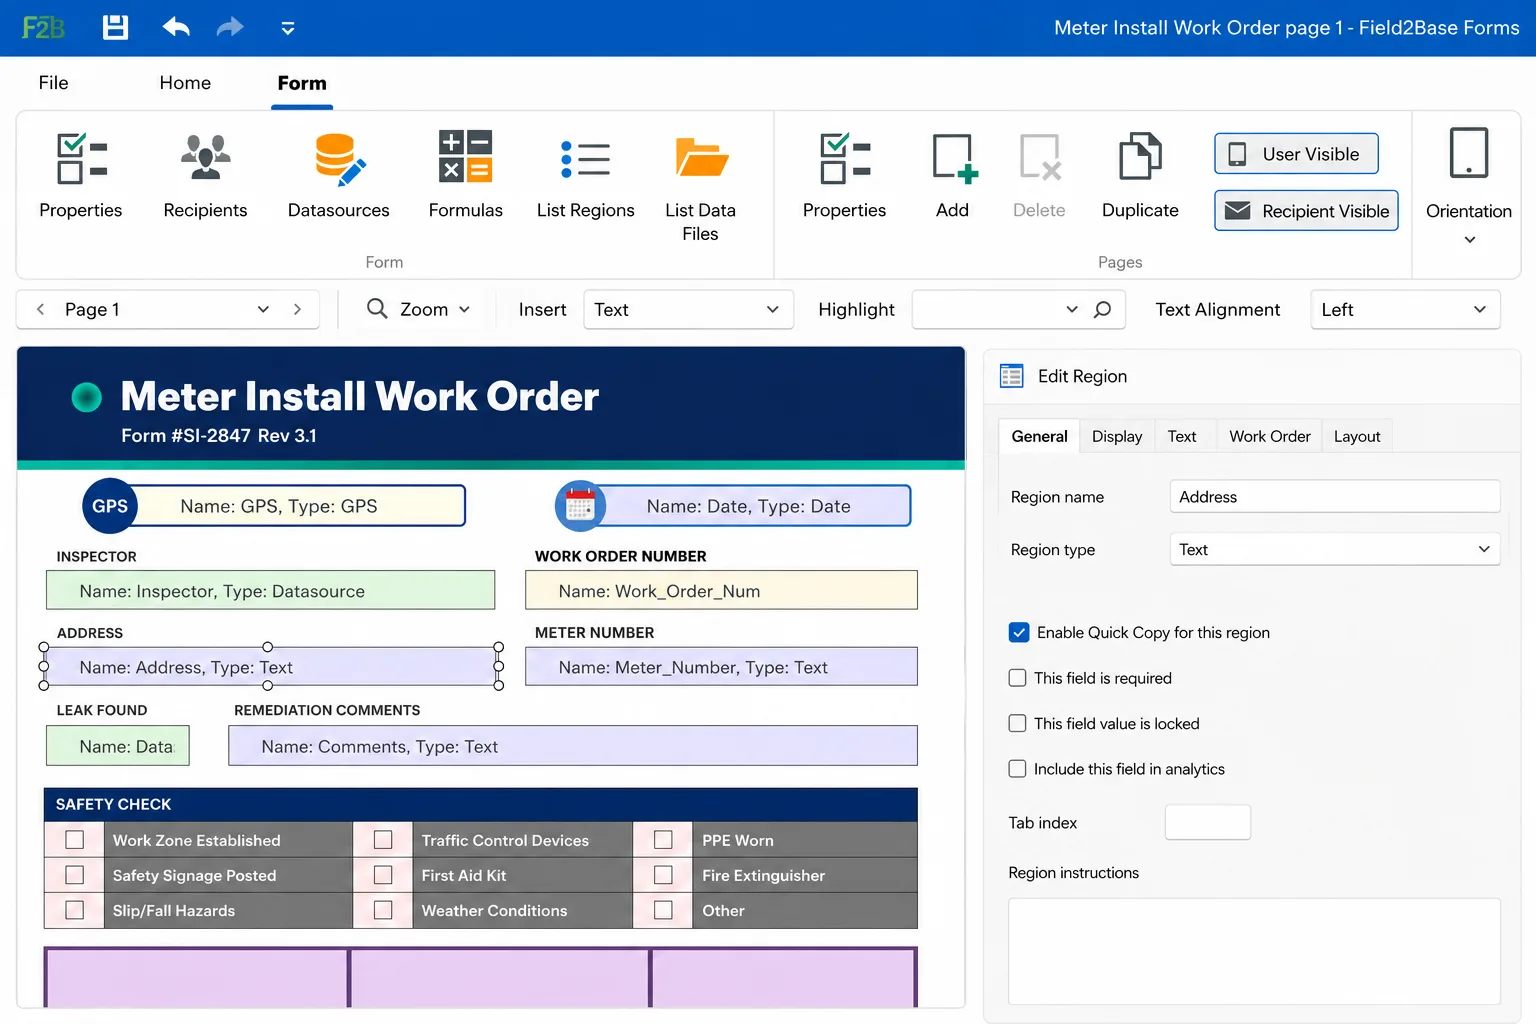Click the green circle in form header
Screen dimensions: 1536x1024
[x=87, y=397]
